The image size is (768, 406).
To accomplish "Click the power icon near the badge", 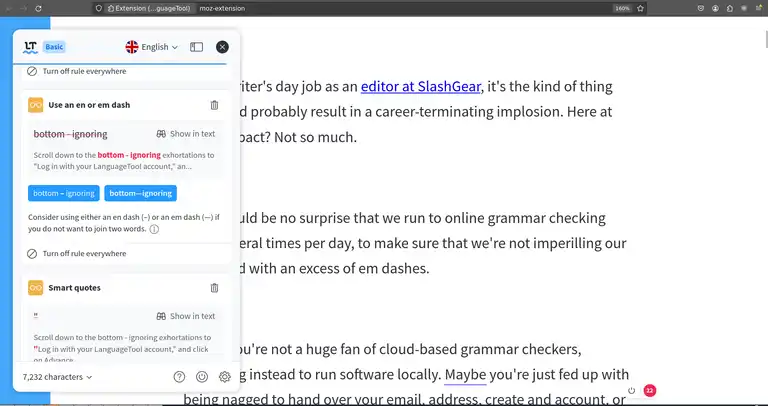I will (x=631, y=390).
